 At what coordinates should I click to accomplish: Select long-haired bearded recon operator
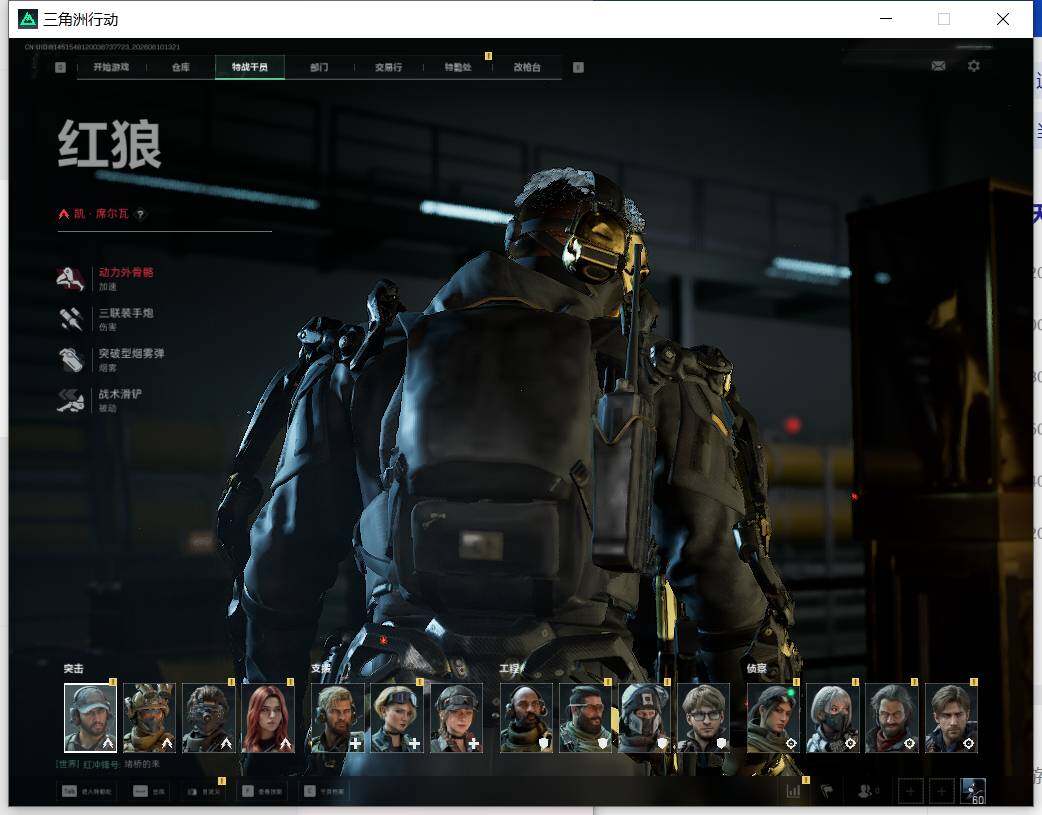(892, 718)
